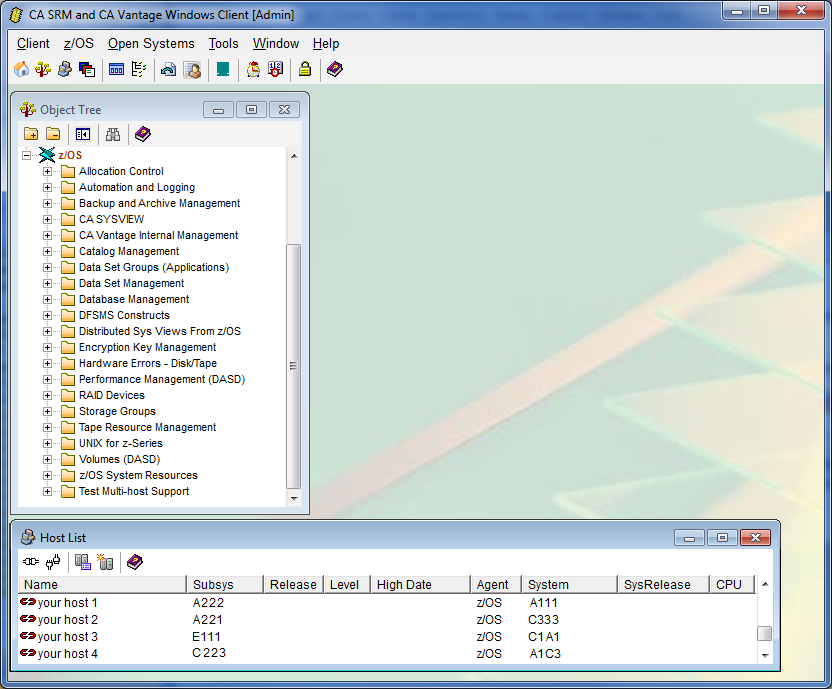Expand the Volumes (DASD) tree node
This screenshot has width=832, height=689.
48,459
